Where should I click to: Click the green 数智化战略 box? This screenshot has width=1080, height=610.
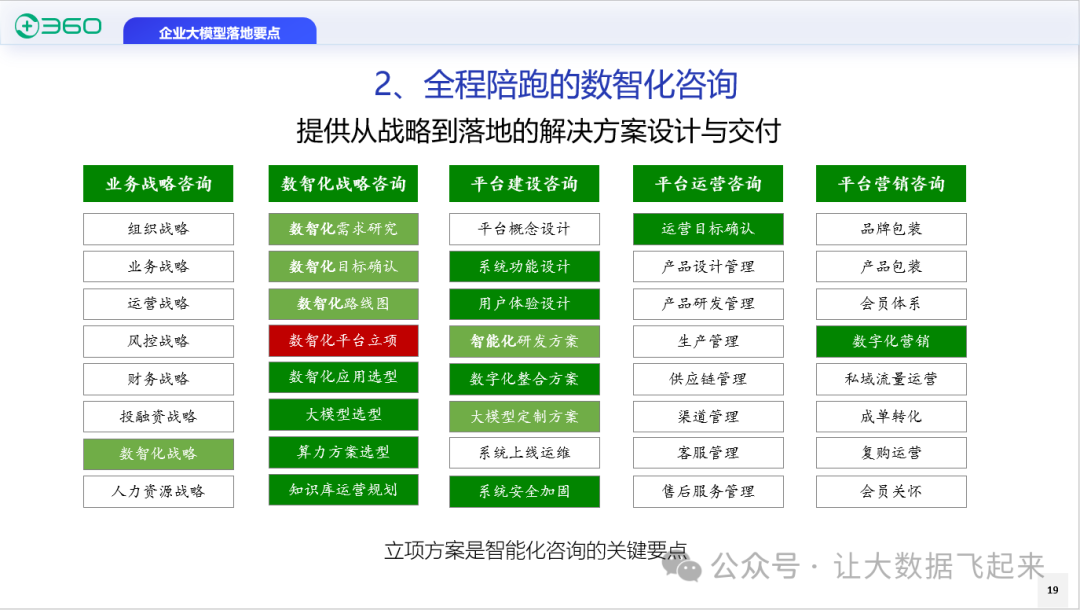pyautogui.click(x=158, y=454)
